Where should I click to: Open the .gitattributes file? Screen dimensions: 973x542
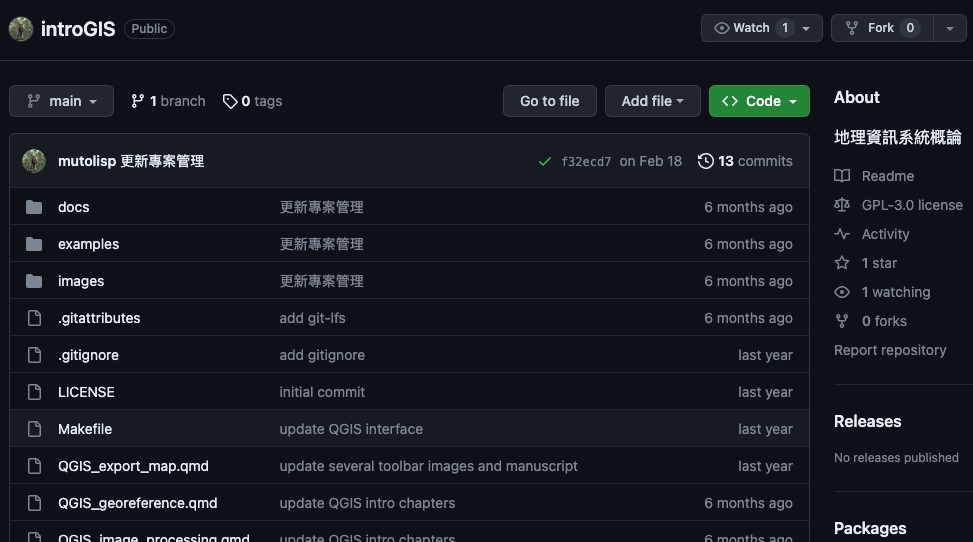99,318
